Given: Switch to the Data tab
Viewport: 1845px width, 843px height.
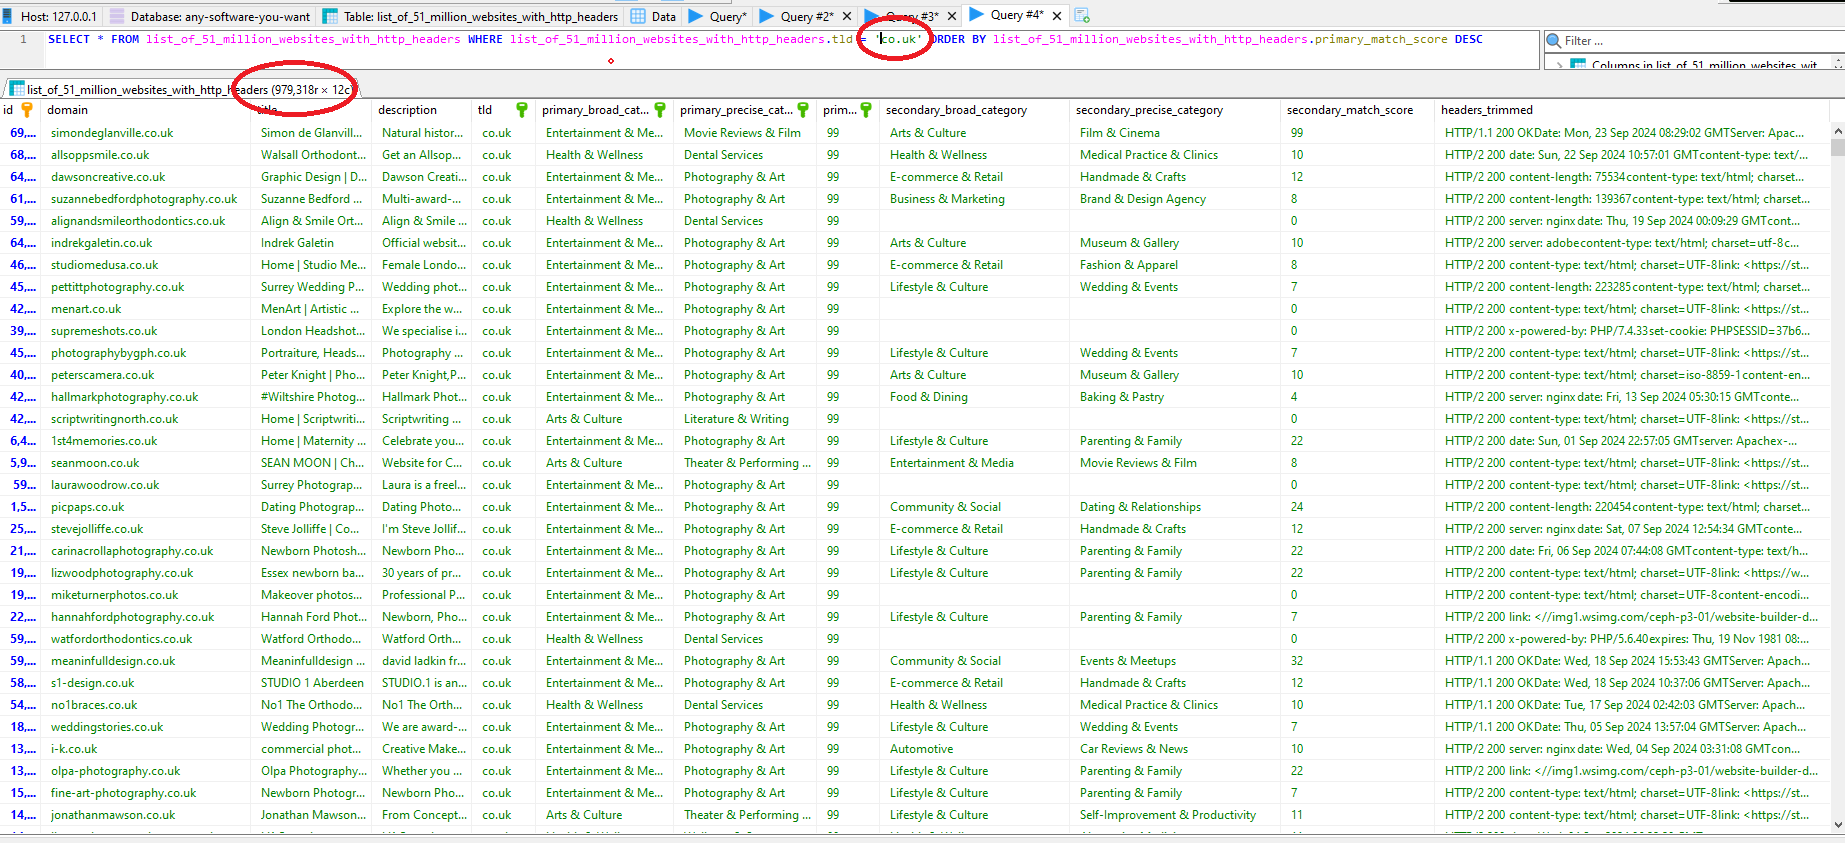Looking at the screenshot, I should point(654,16).
